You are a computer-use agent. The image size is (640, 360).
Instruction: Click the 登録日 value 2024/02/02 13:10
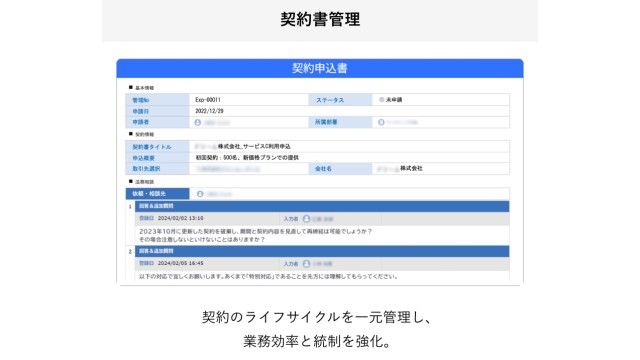pos(180,218)
